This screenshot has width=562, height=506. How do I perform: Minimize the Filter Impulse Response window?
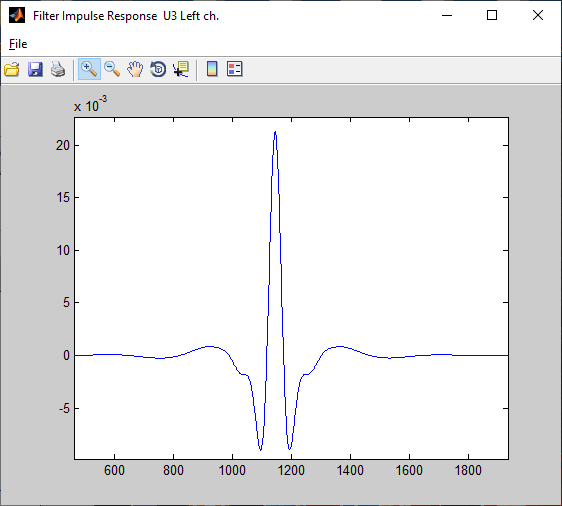point(447,15)
